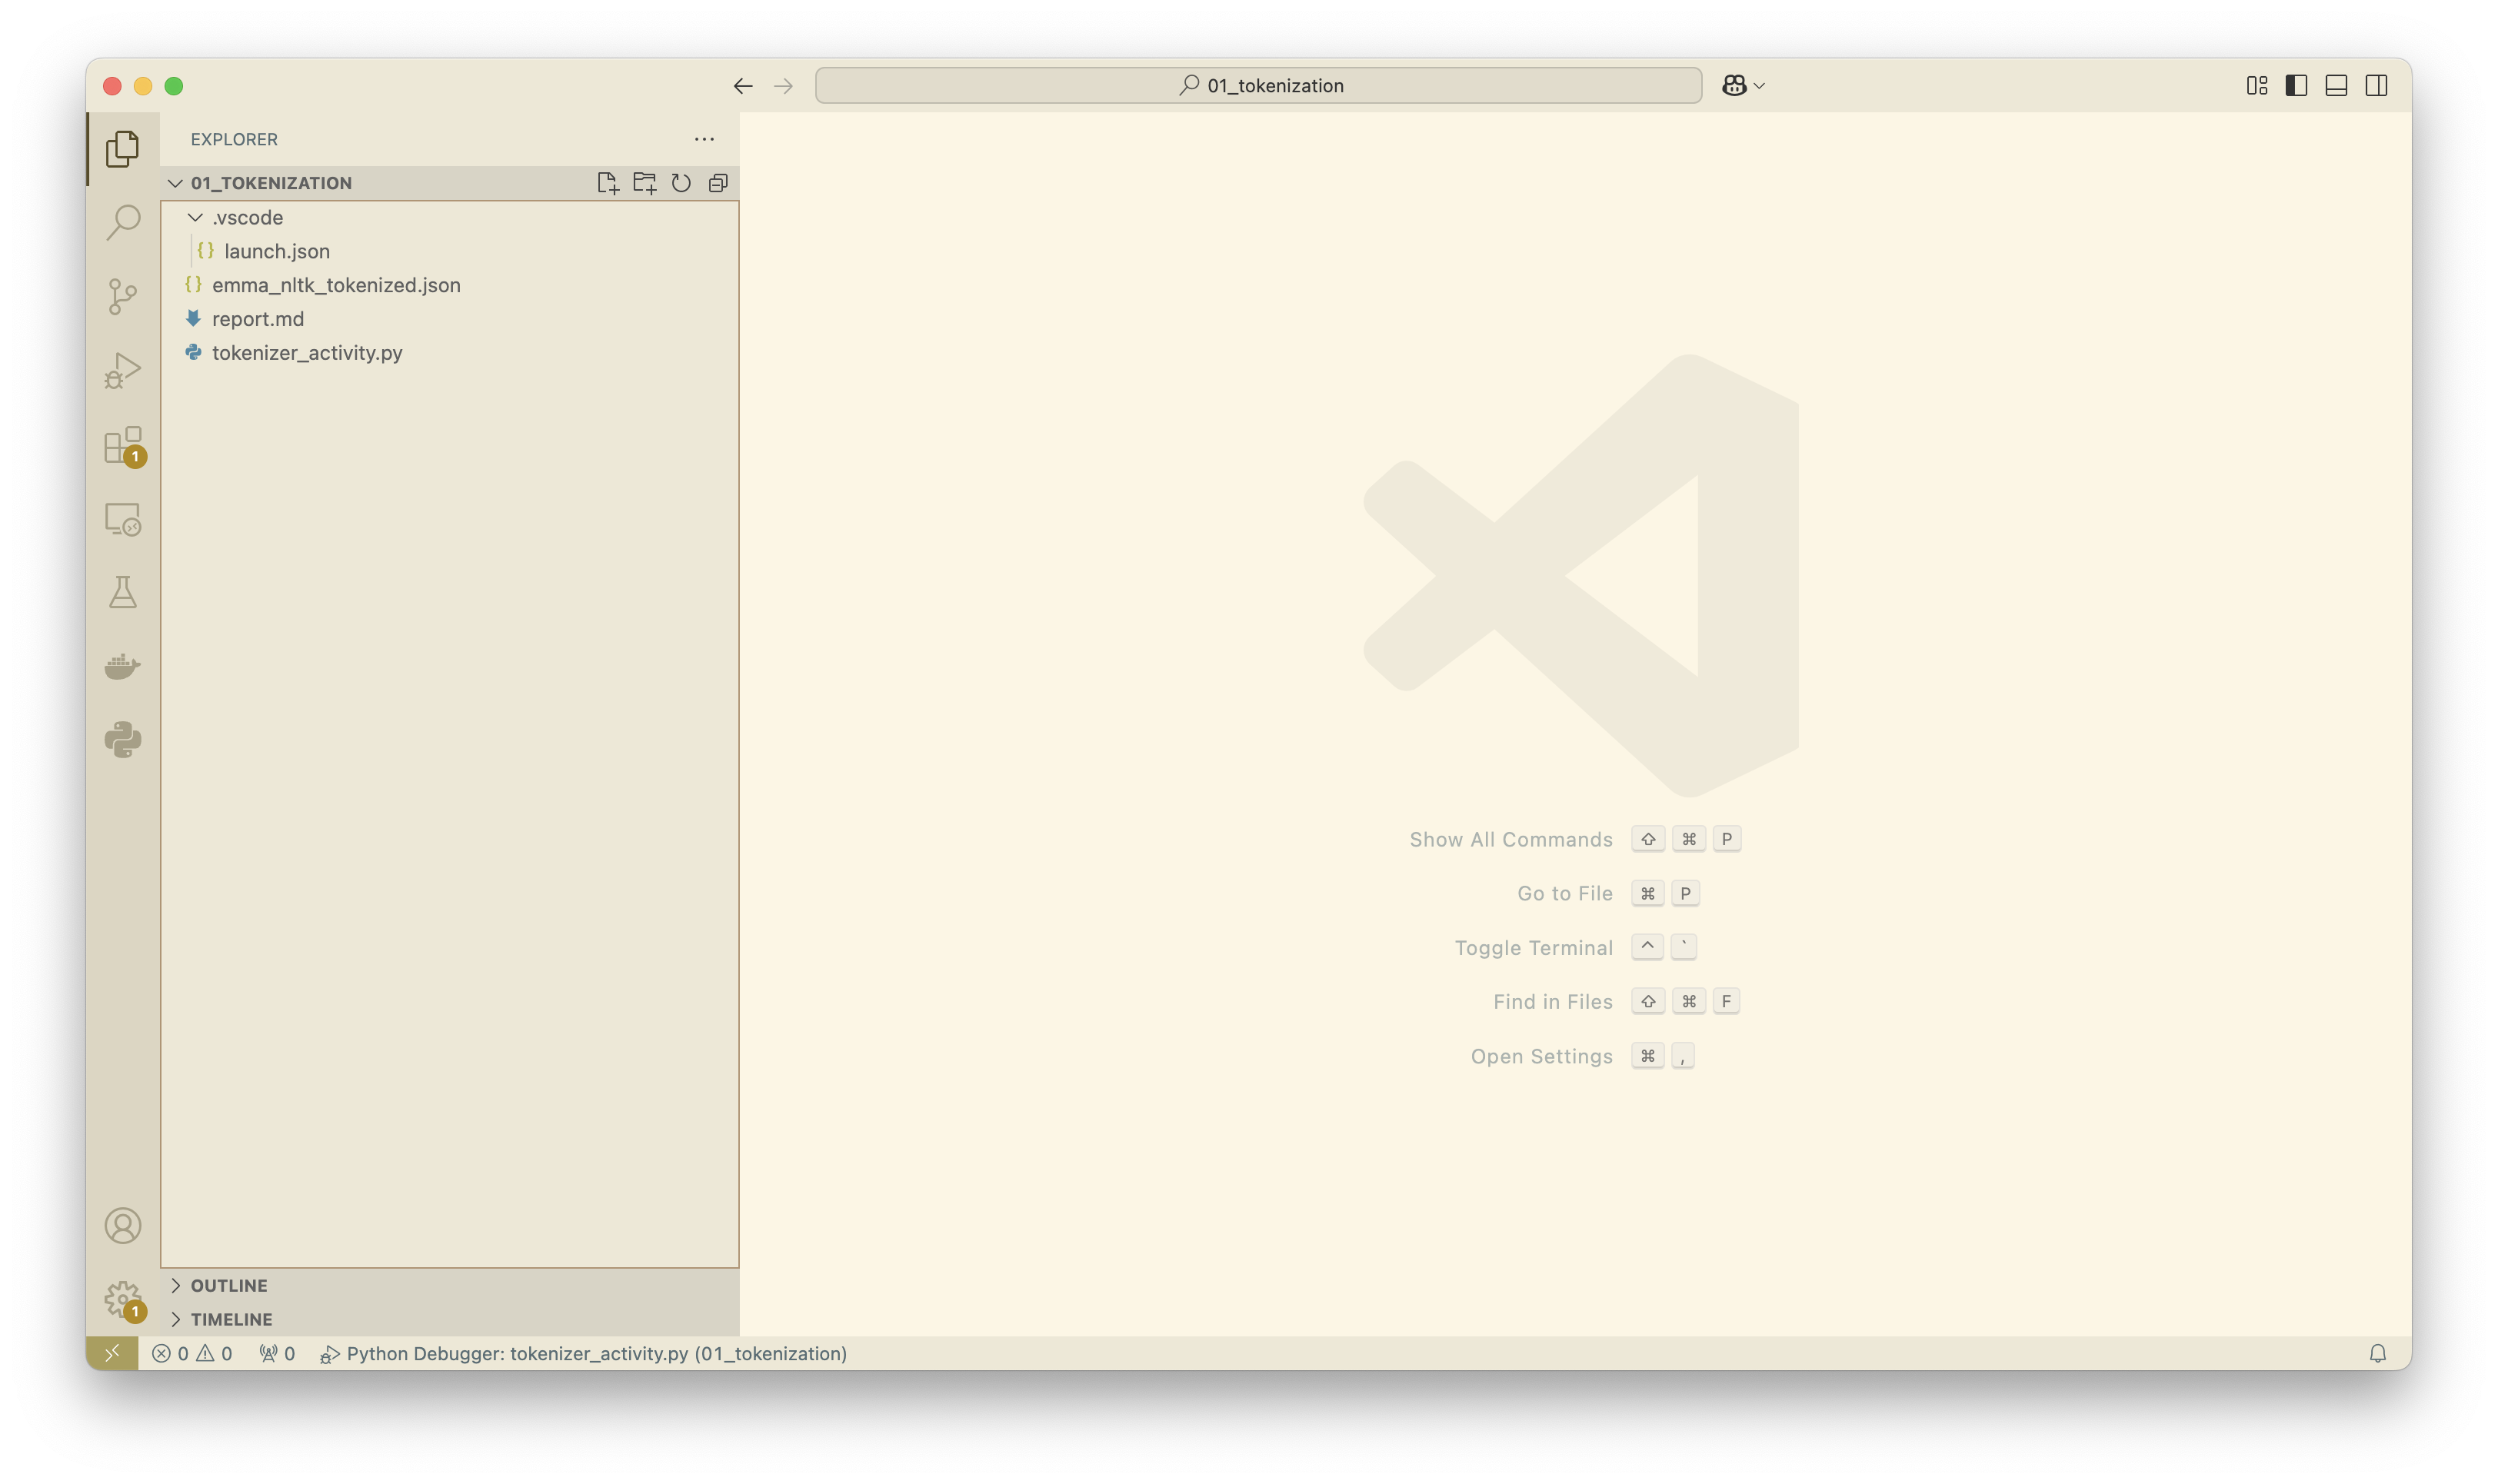The height and width of the screenshot is (1484, 2498).
Task: Open the Search view in activity bar
Action: coord(123,222)
